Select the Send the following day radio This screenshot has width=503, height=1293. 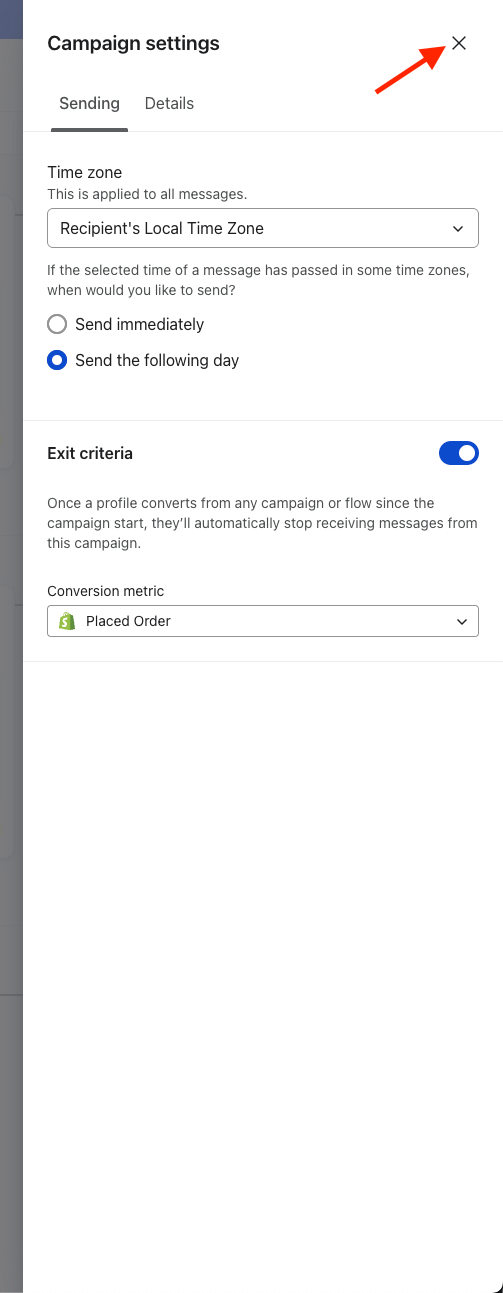click(57, 360)
